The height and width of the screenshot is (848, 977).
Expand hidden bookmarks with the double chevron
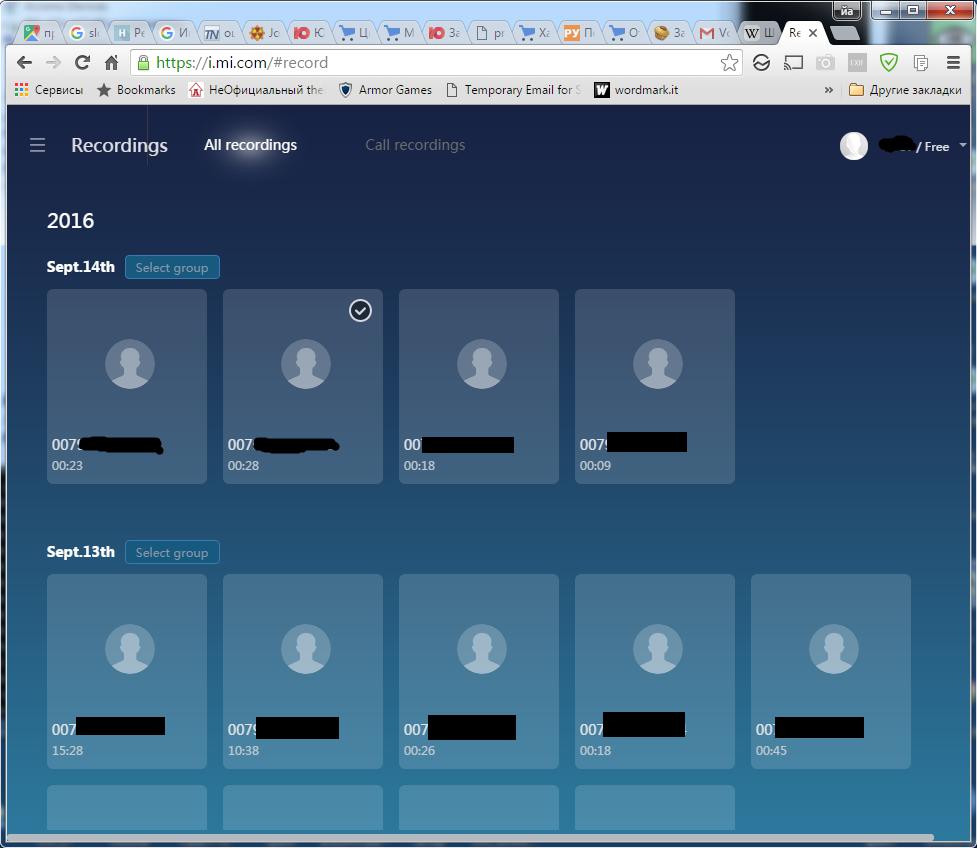pyautogui.click(x=829, y=90)
